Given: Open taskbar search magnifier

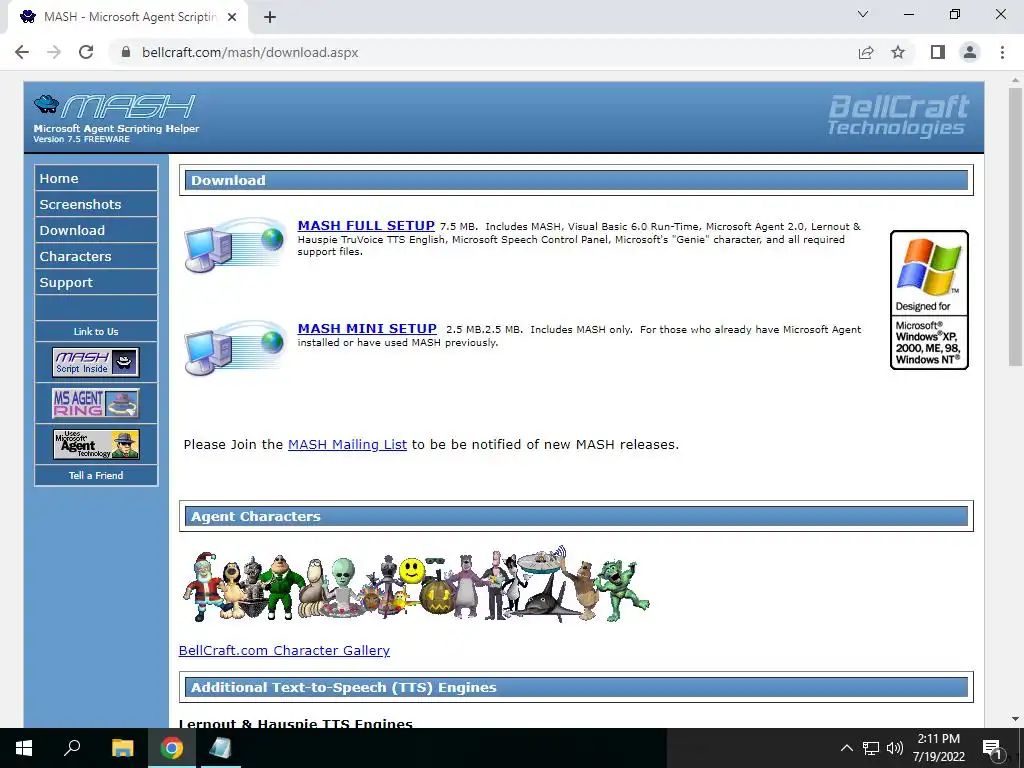Looking at the screenshot, I should (72, 748).
